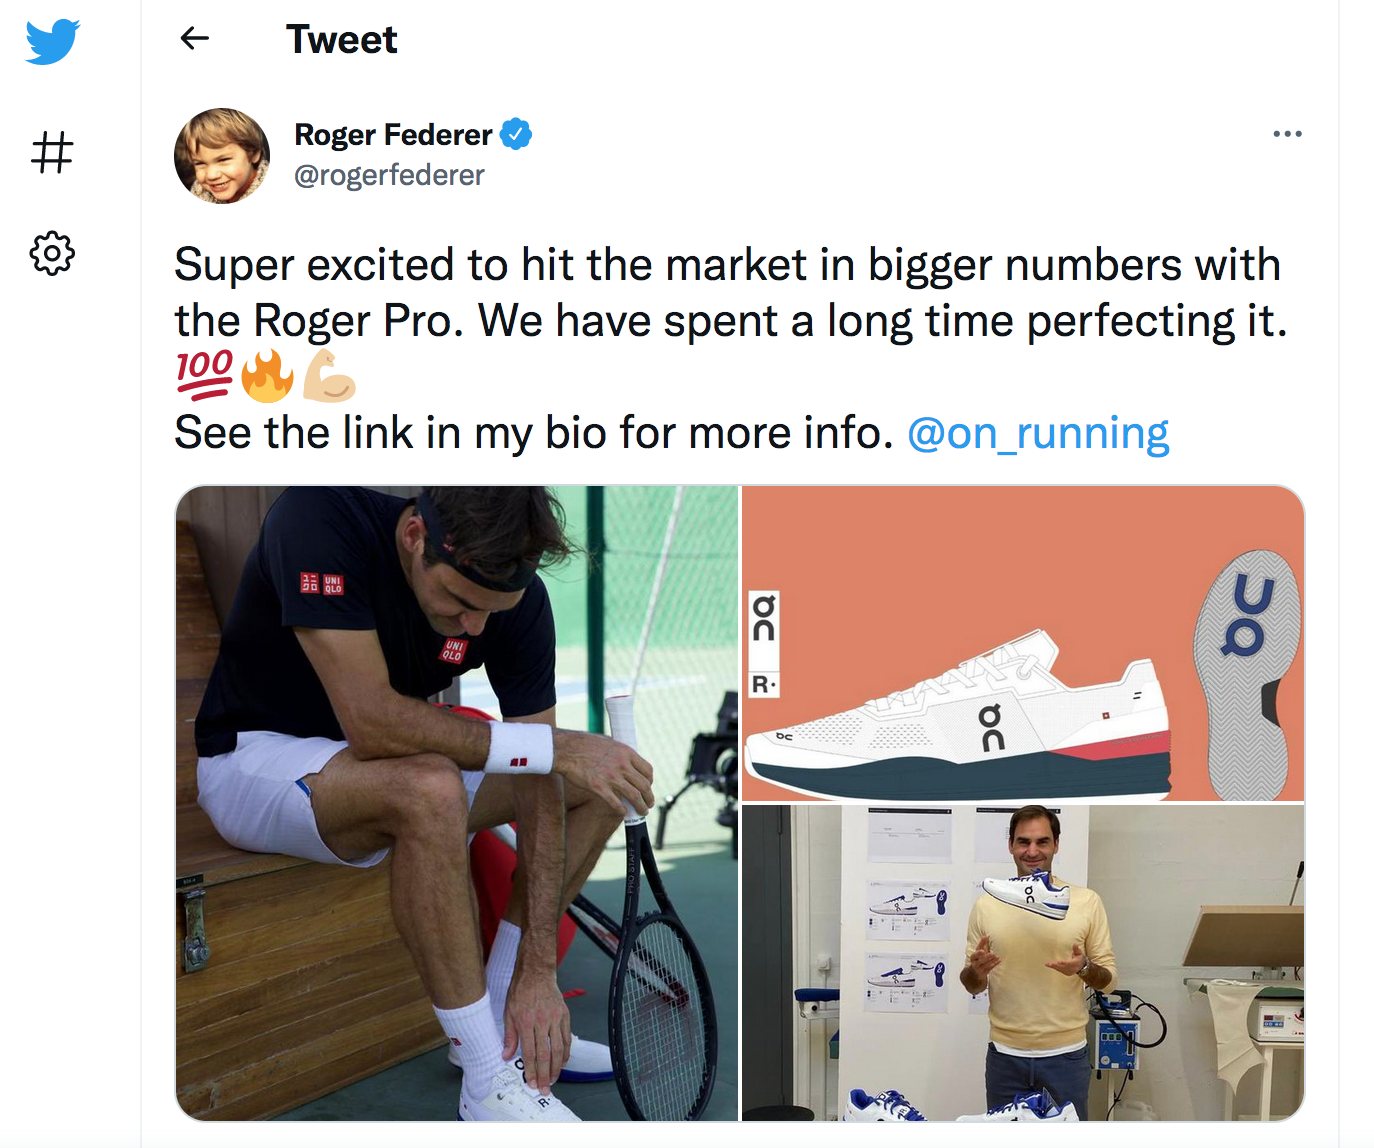Click the Tweet header title

(341, 40)
